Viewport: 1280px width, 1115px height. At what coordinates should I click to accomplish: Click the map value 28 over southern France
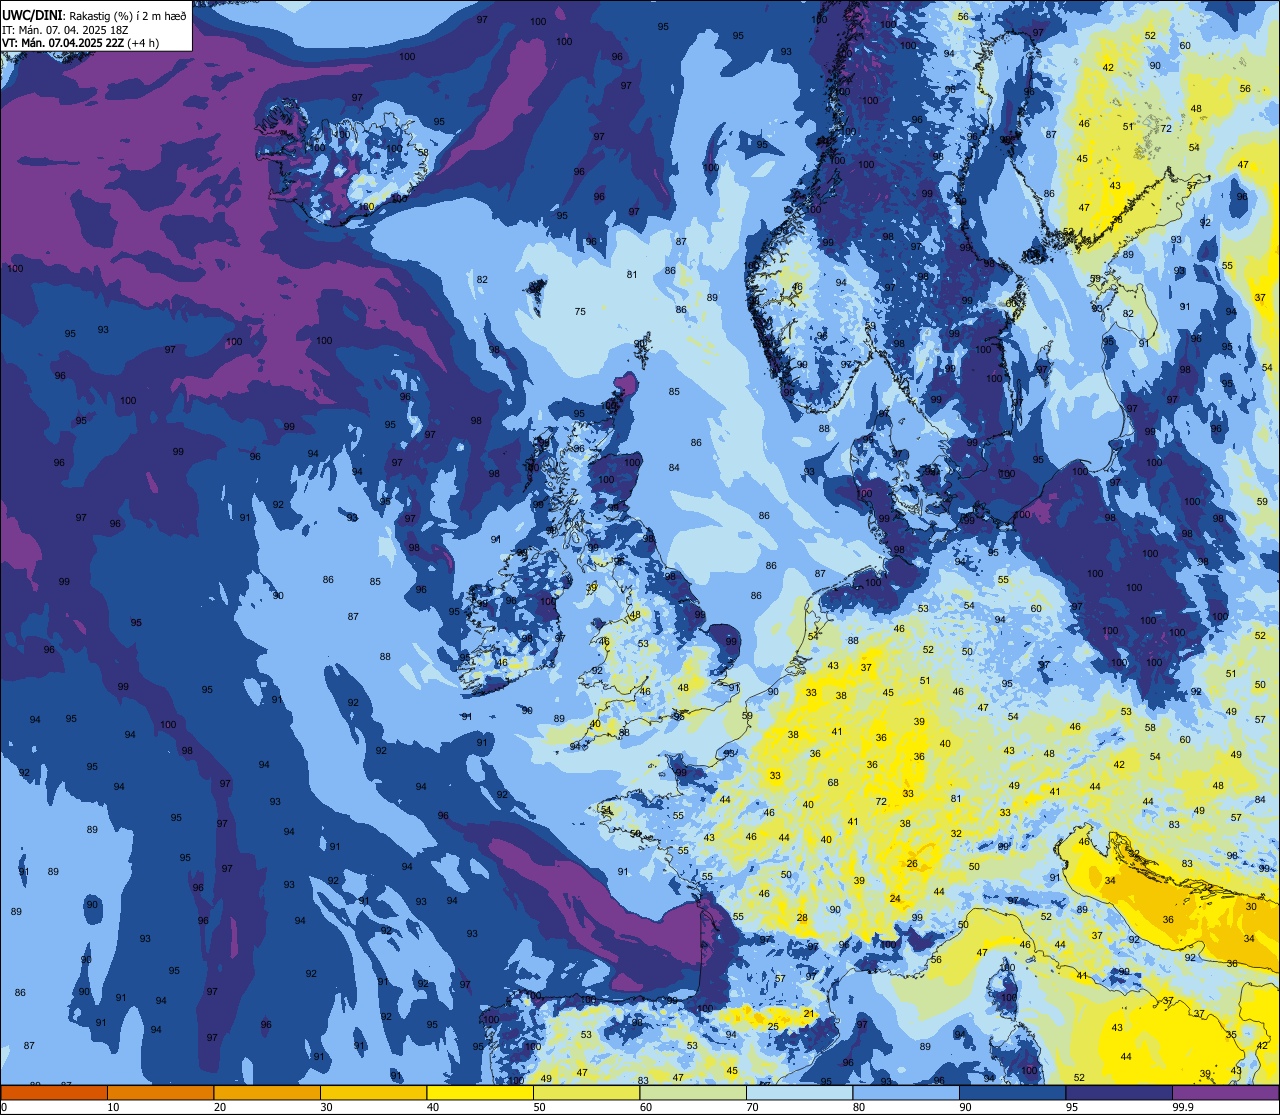(802, 917)
